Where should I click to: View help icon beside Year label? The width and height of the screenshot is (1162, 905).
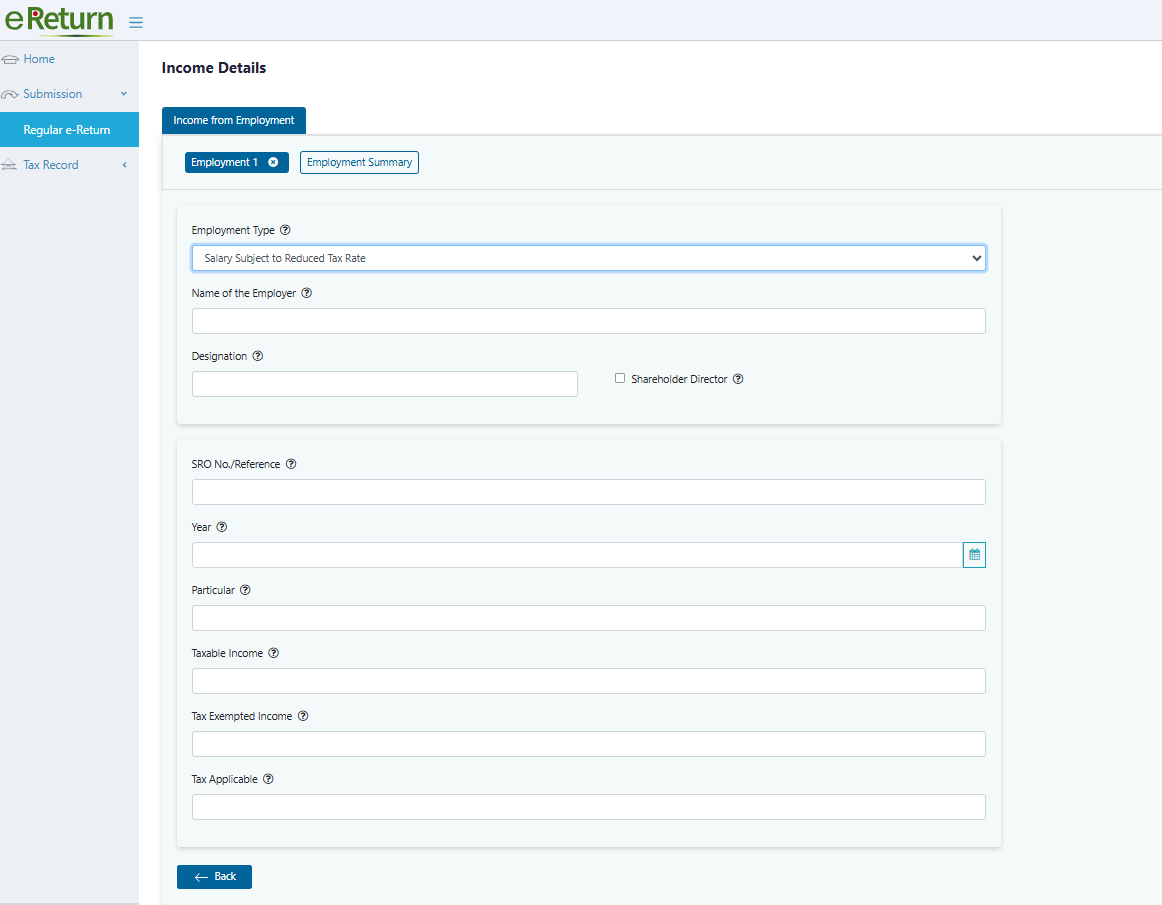(x=222, y=527)
